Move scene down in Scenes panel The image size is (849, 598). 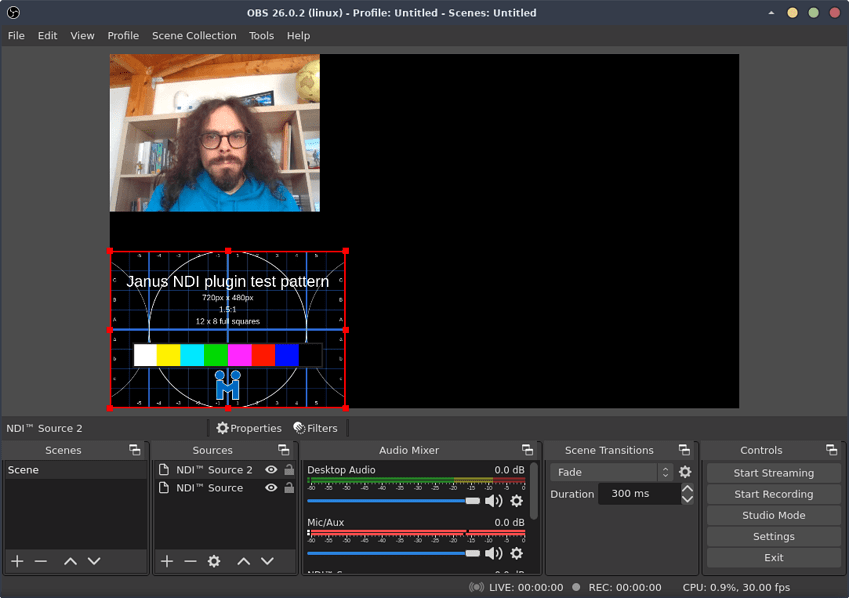[x=94, y=561]
